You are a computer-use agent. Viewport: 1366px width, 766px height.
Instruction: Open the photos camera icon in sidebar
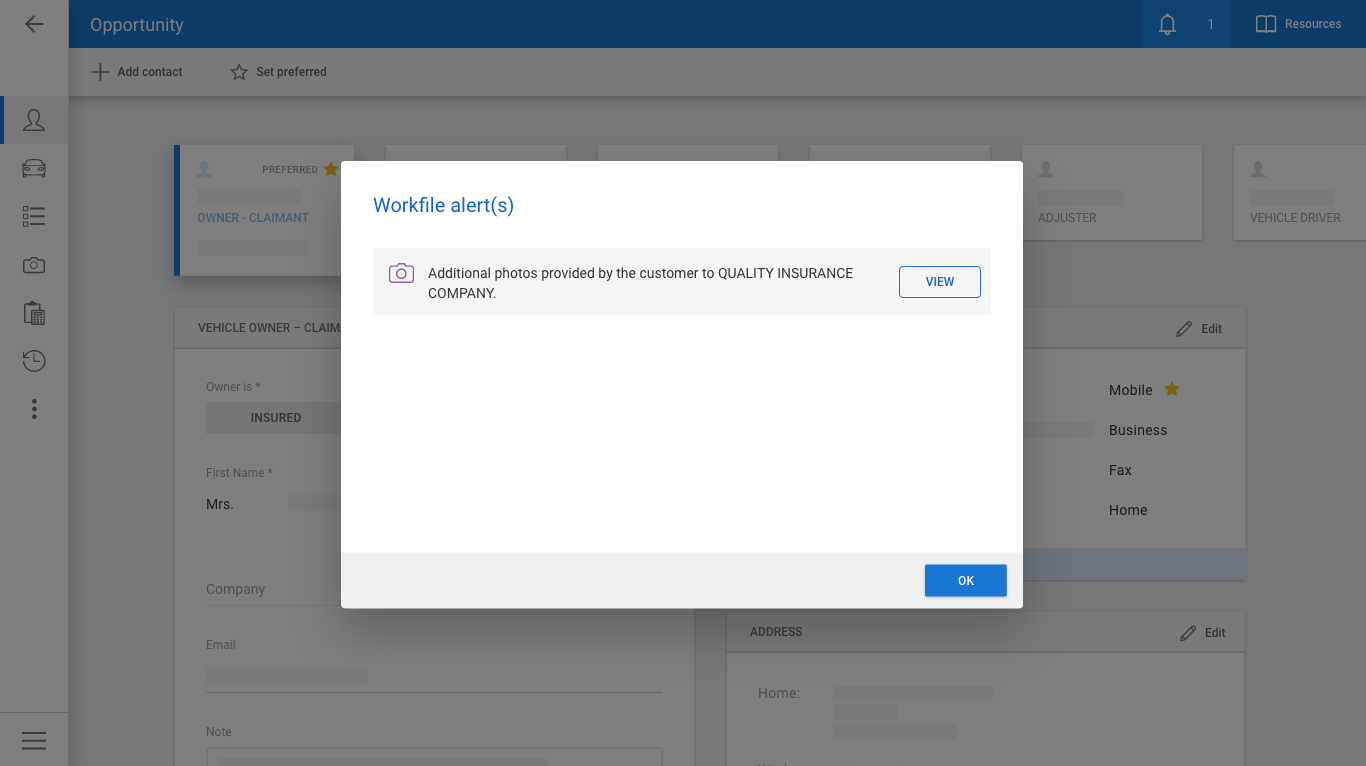pyautogui.click(x=34, y=265)
